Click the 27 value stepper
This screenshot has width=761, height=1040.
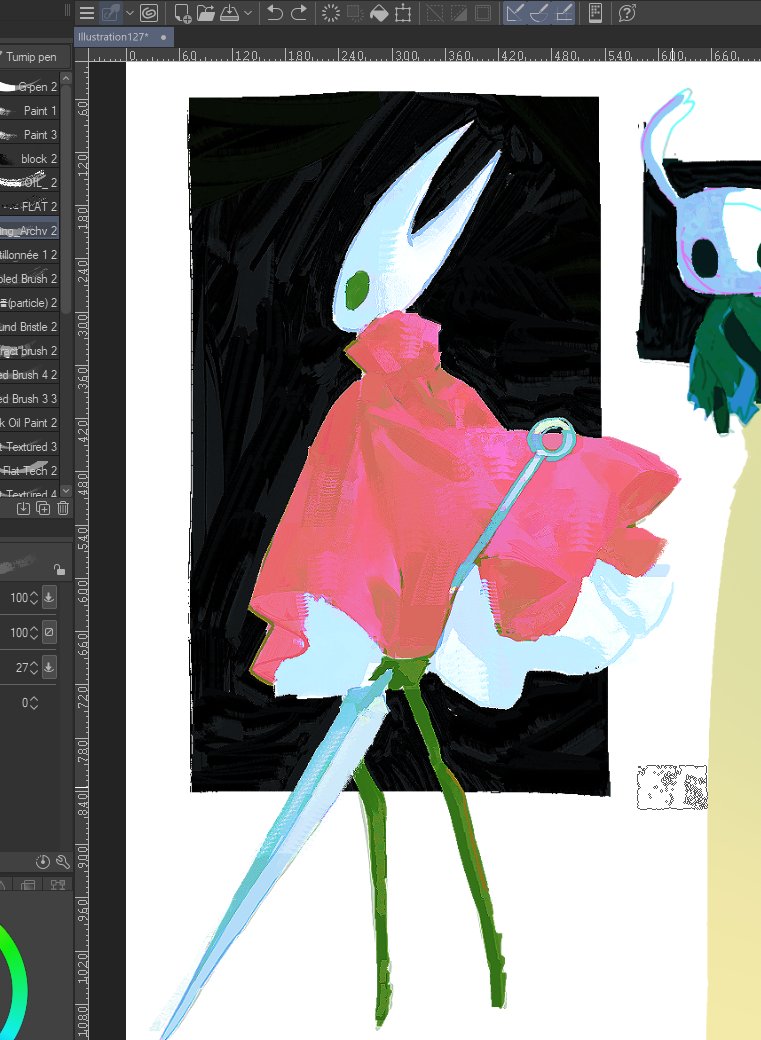34,668
